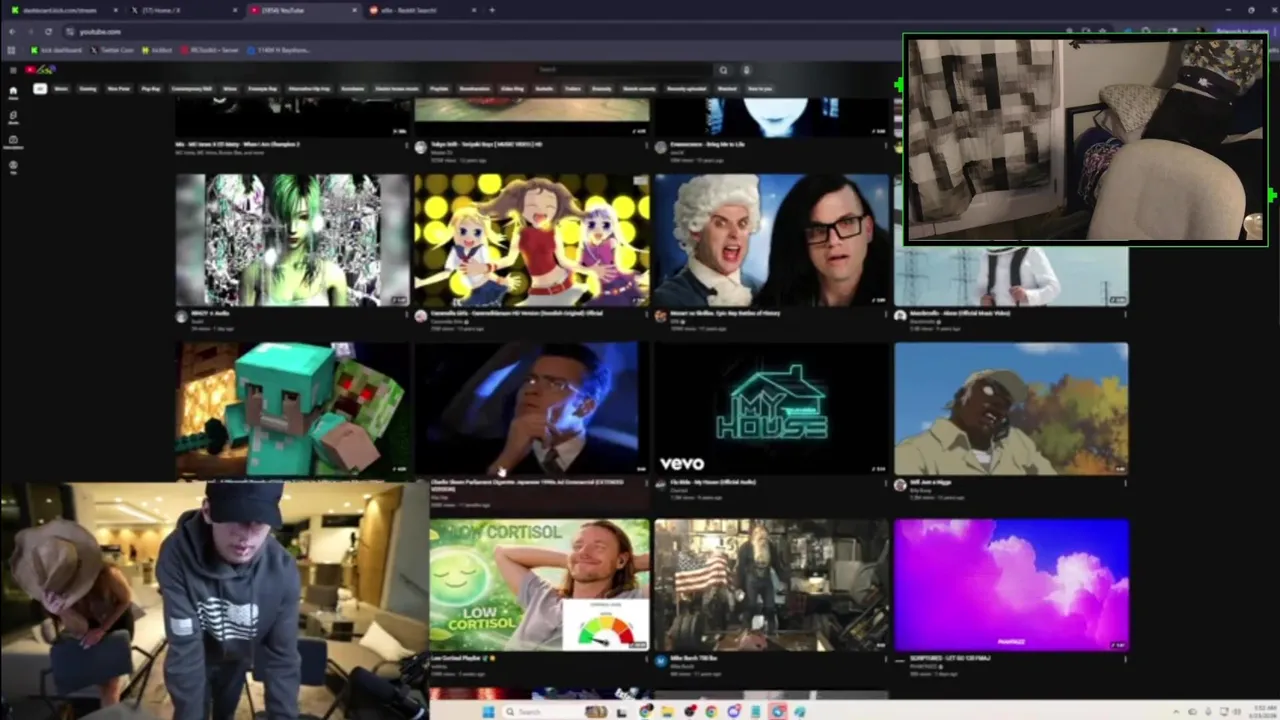Click the channel avatar beside the Flo Rida My House video
The height and width of the screenshot is (720, 1280).
[x=660, y=485]
